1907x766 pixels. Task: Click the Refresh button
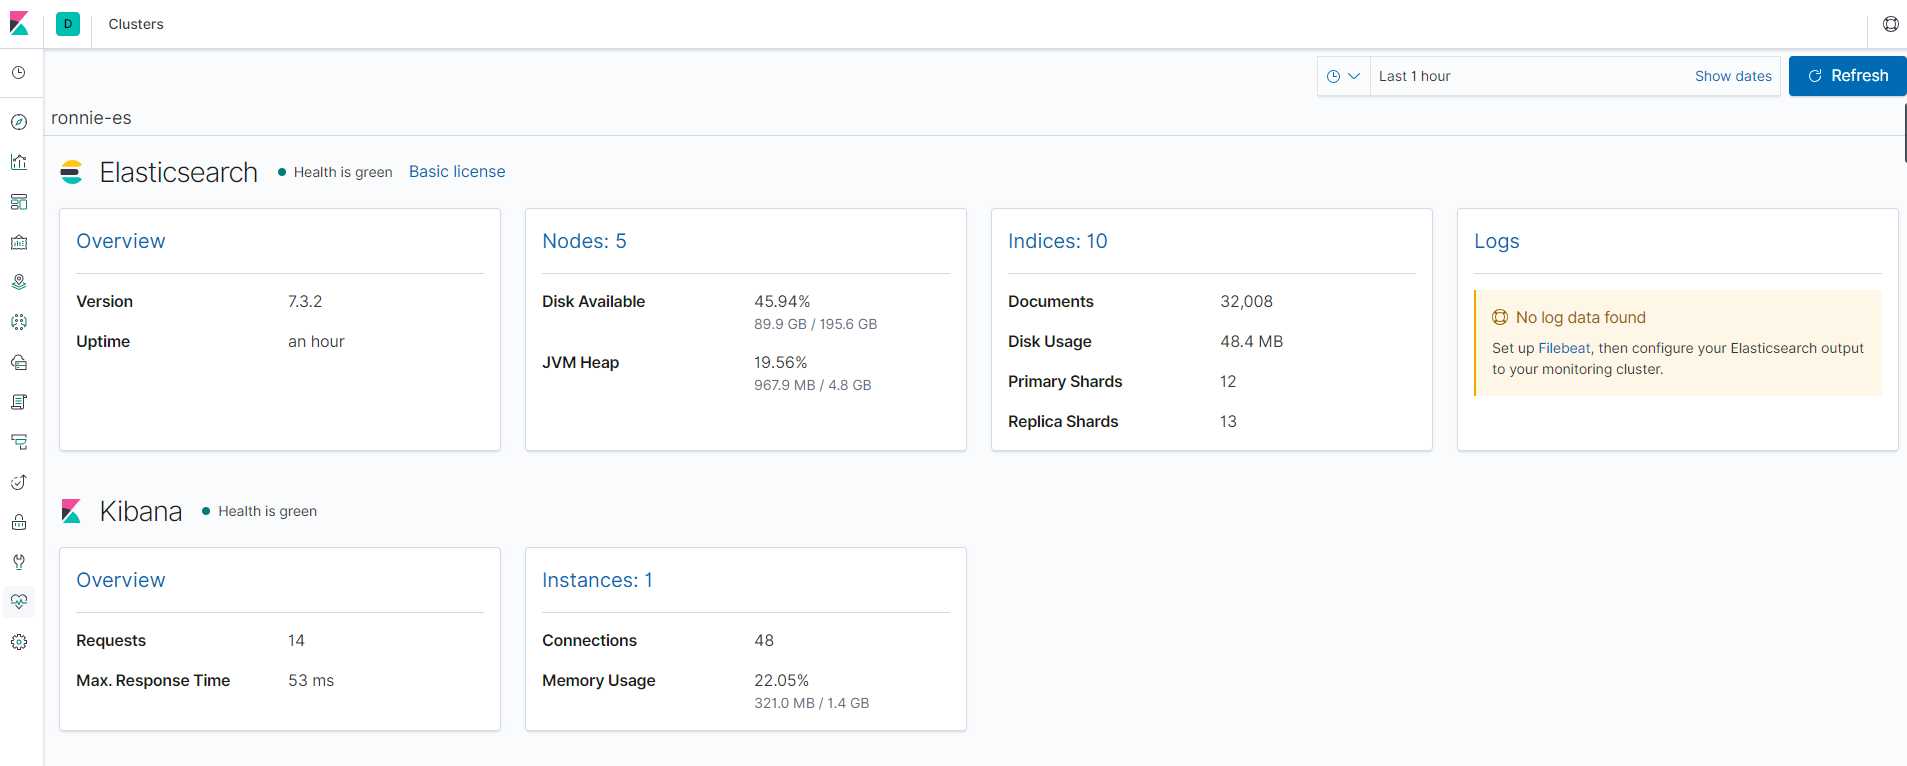pos(1847,76)
